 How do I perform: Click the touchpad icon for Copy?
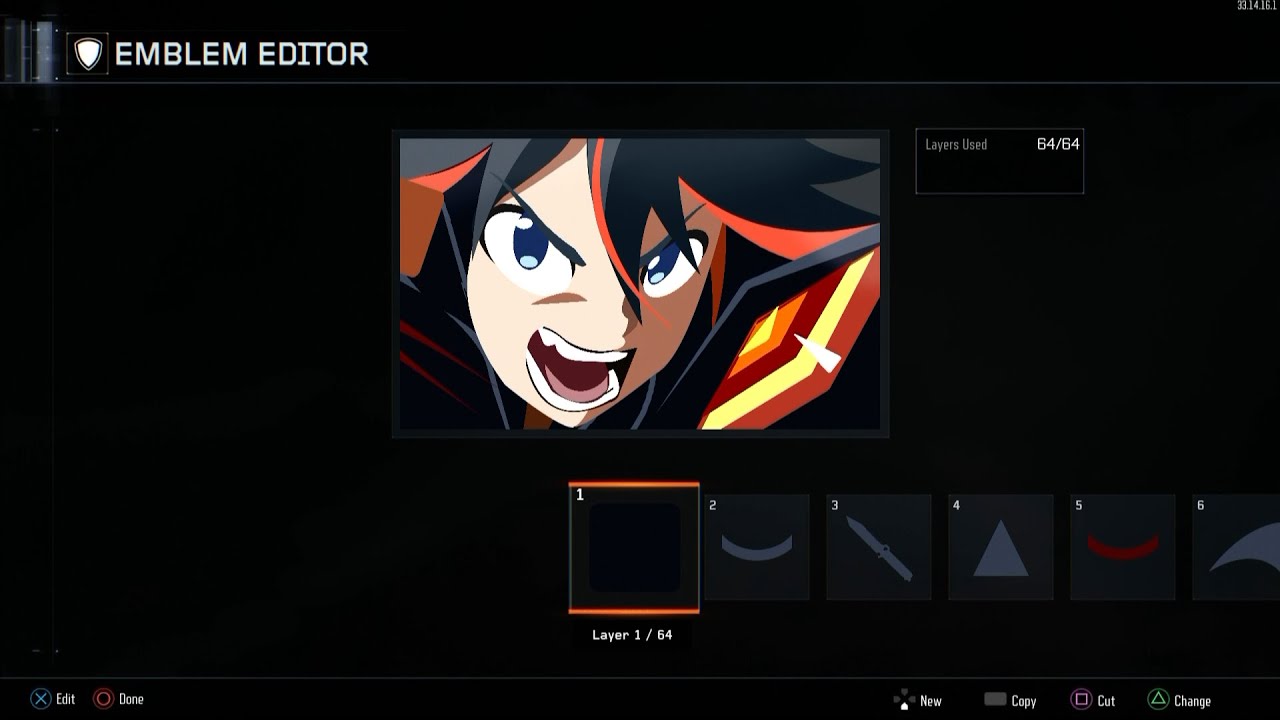click(995, 699)
